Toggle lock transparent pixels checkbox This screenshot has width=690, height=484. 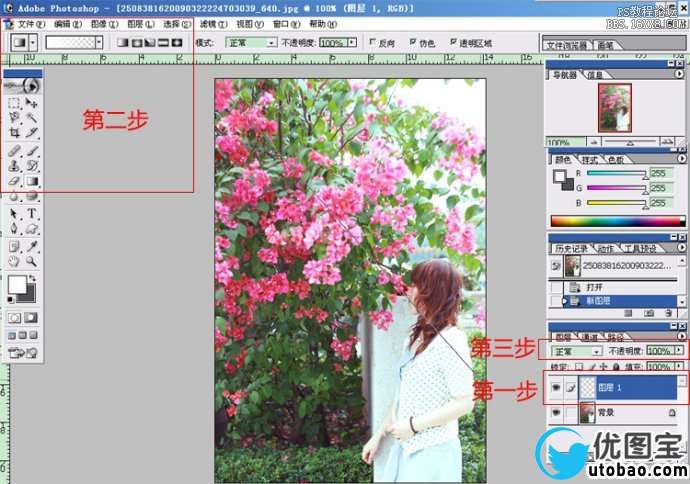click(x=579, y=366)
